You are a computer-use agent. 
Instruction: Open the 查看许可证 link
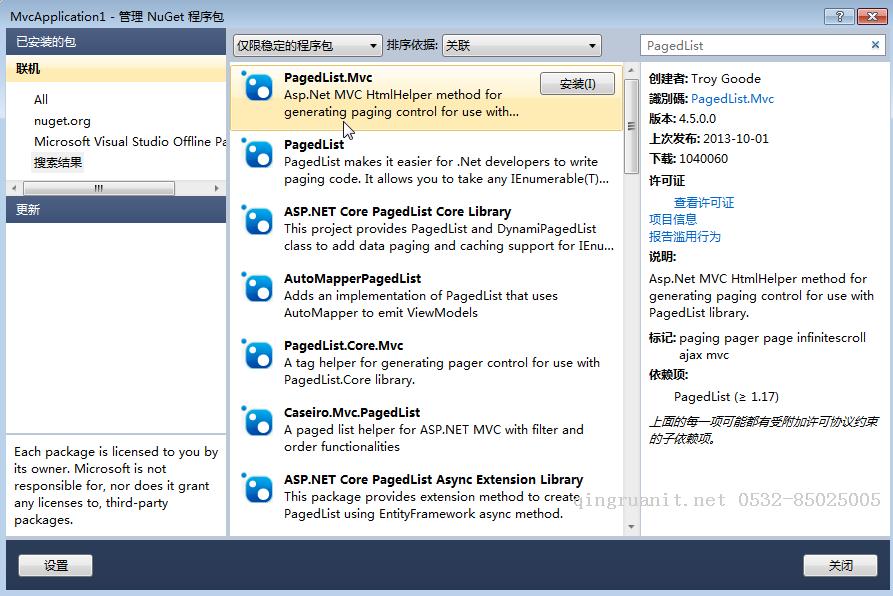pos(704,203)
